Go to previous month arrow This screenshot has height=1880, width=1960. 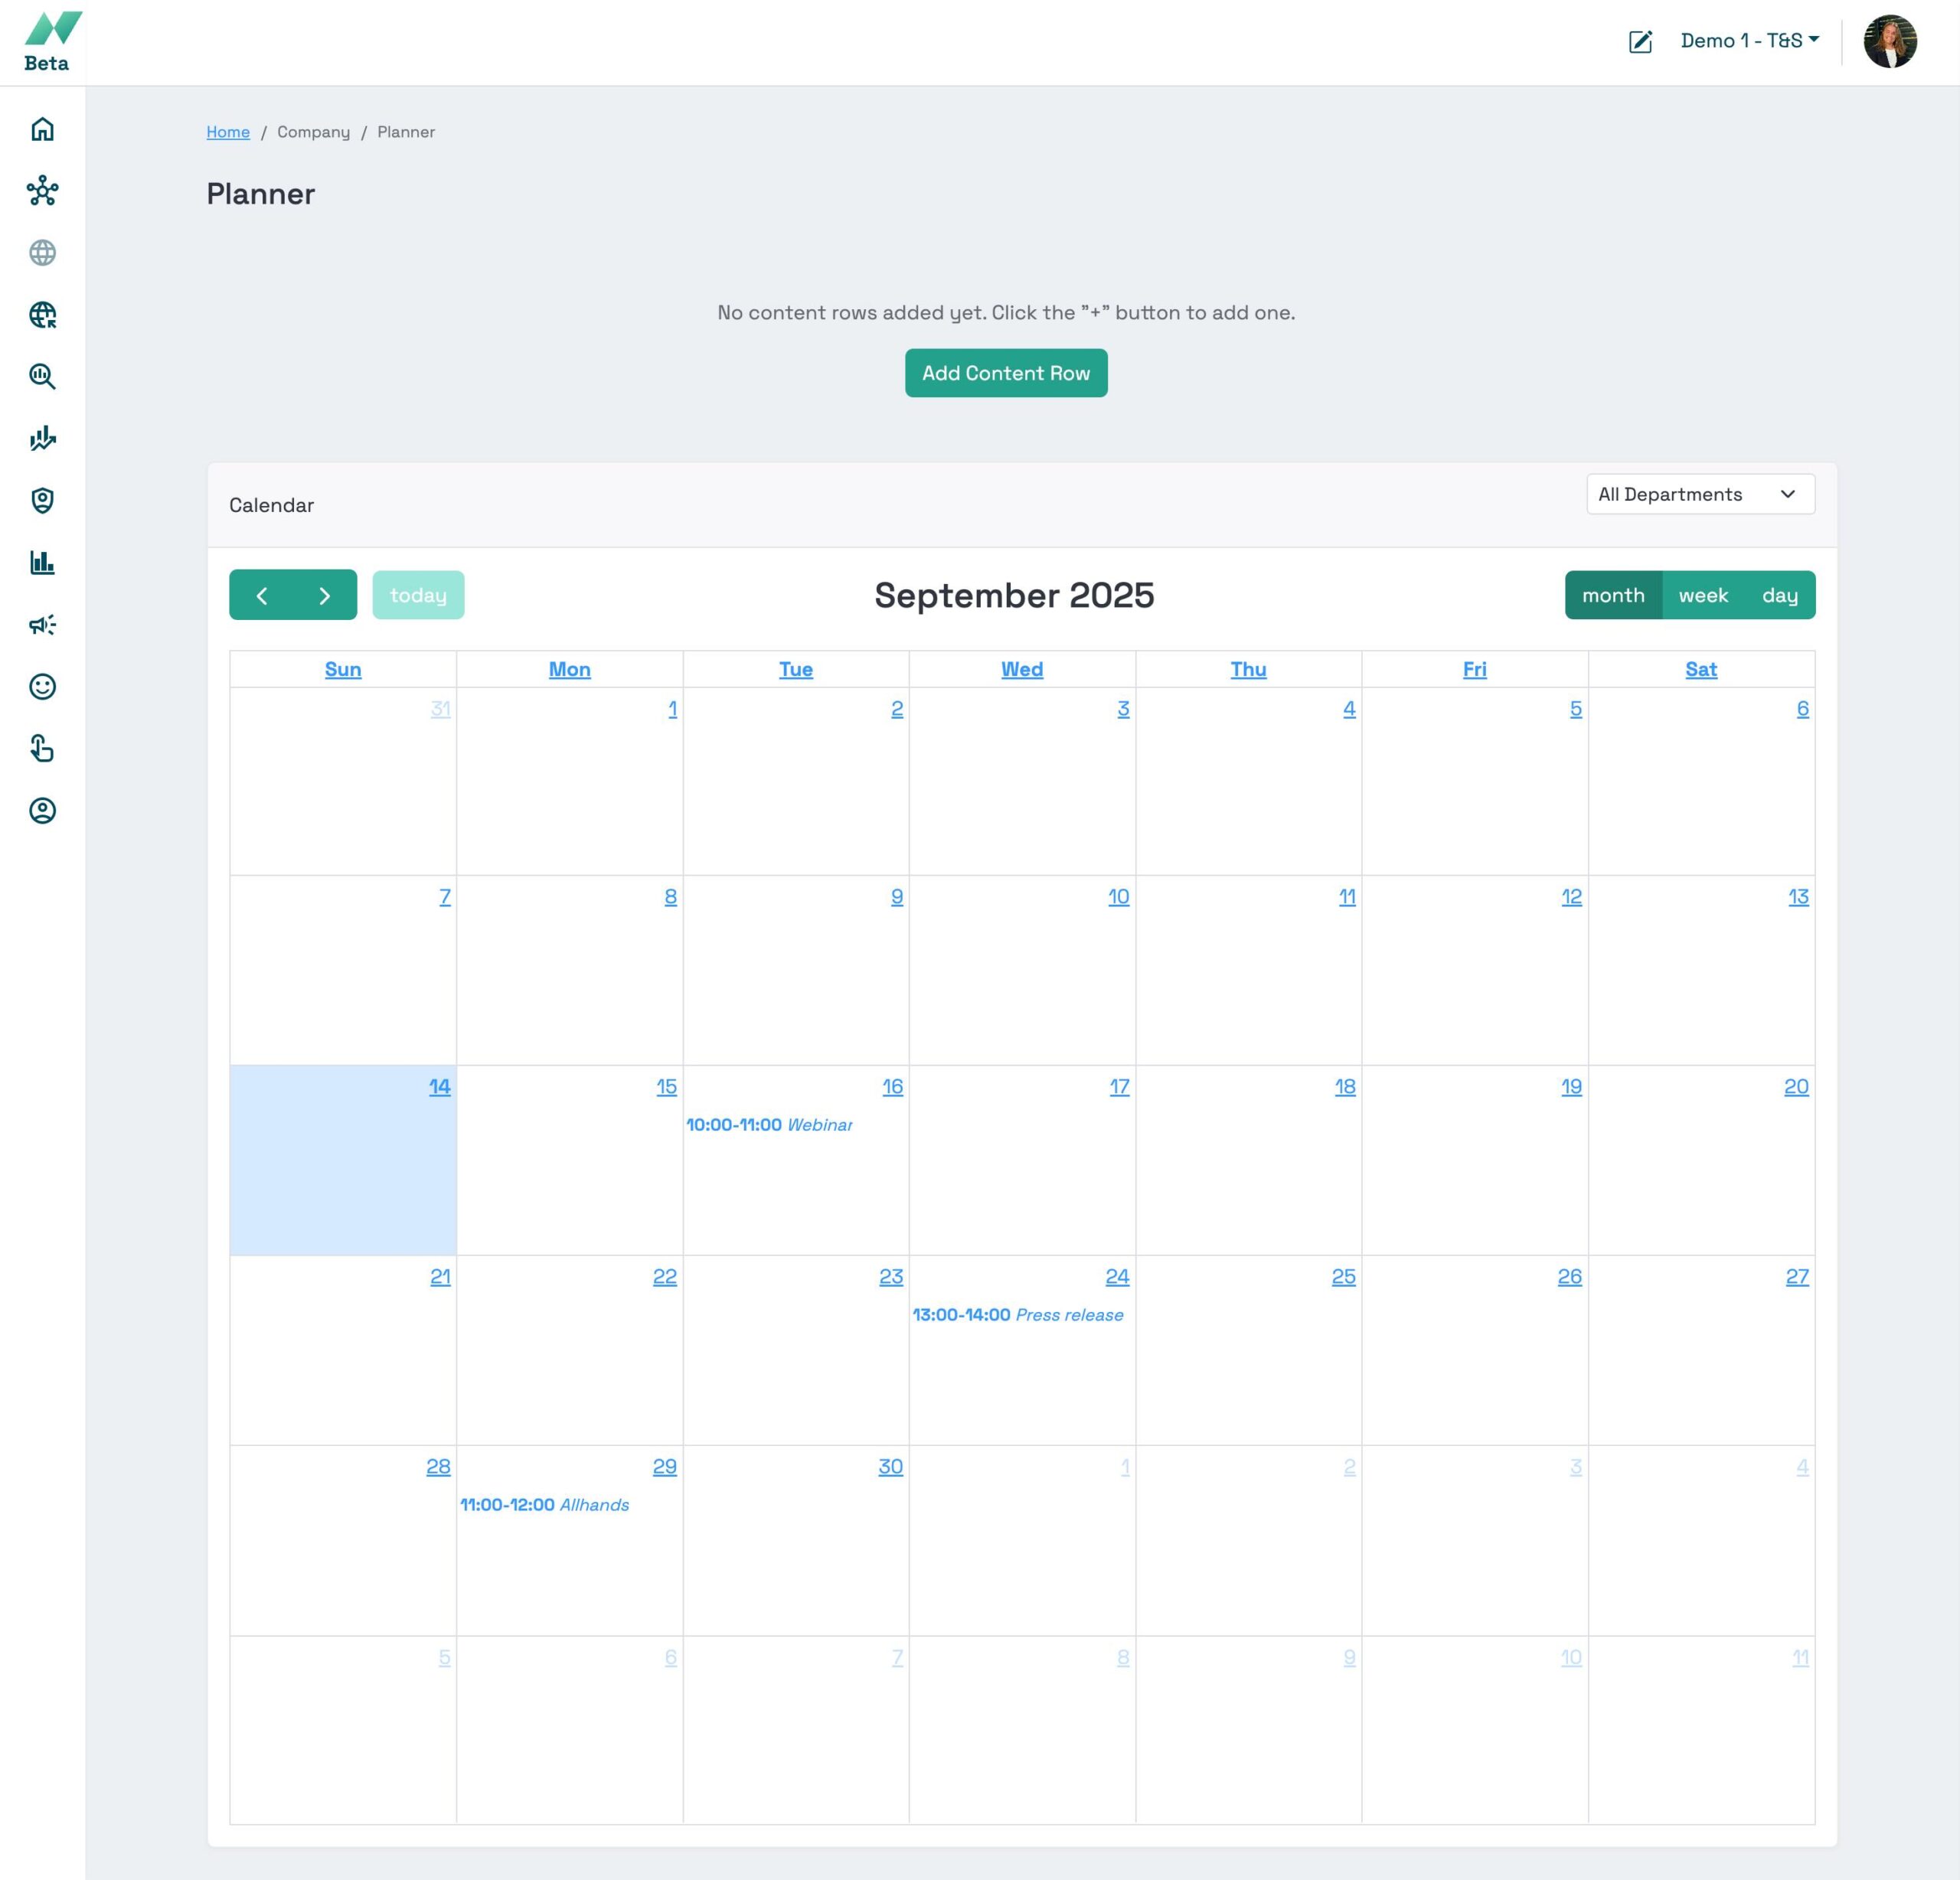point(262,595)
